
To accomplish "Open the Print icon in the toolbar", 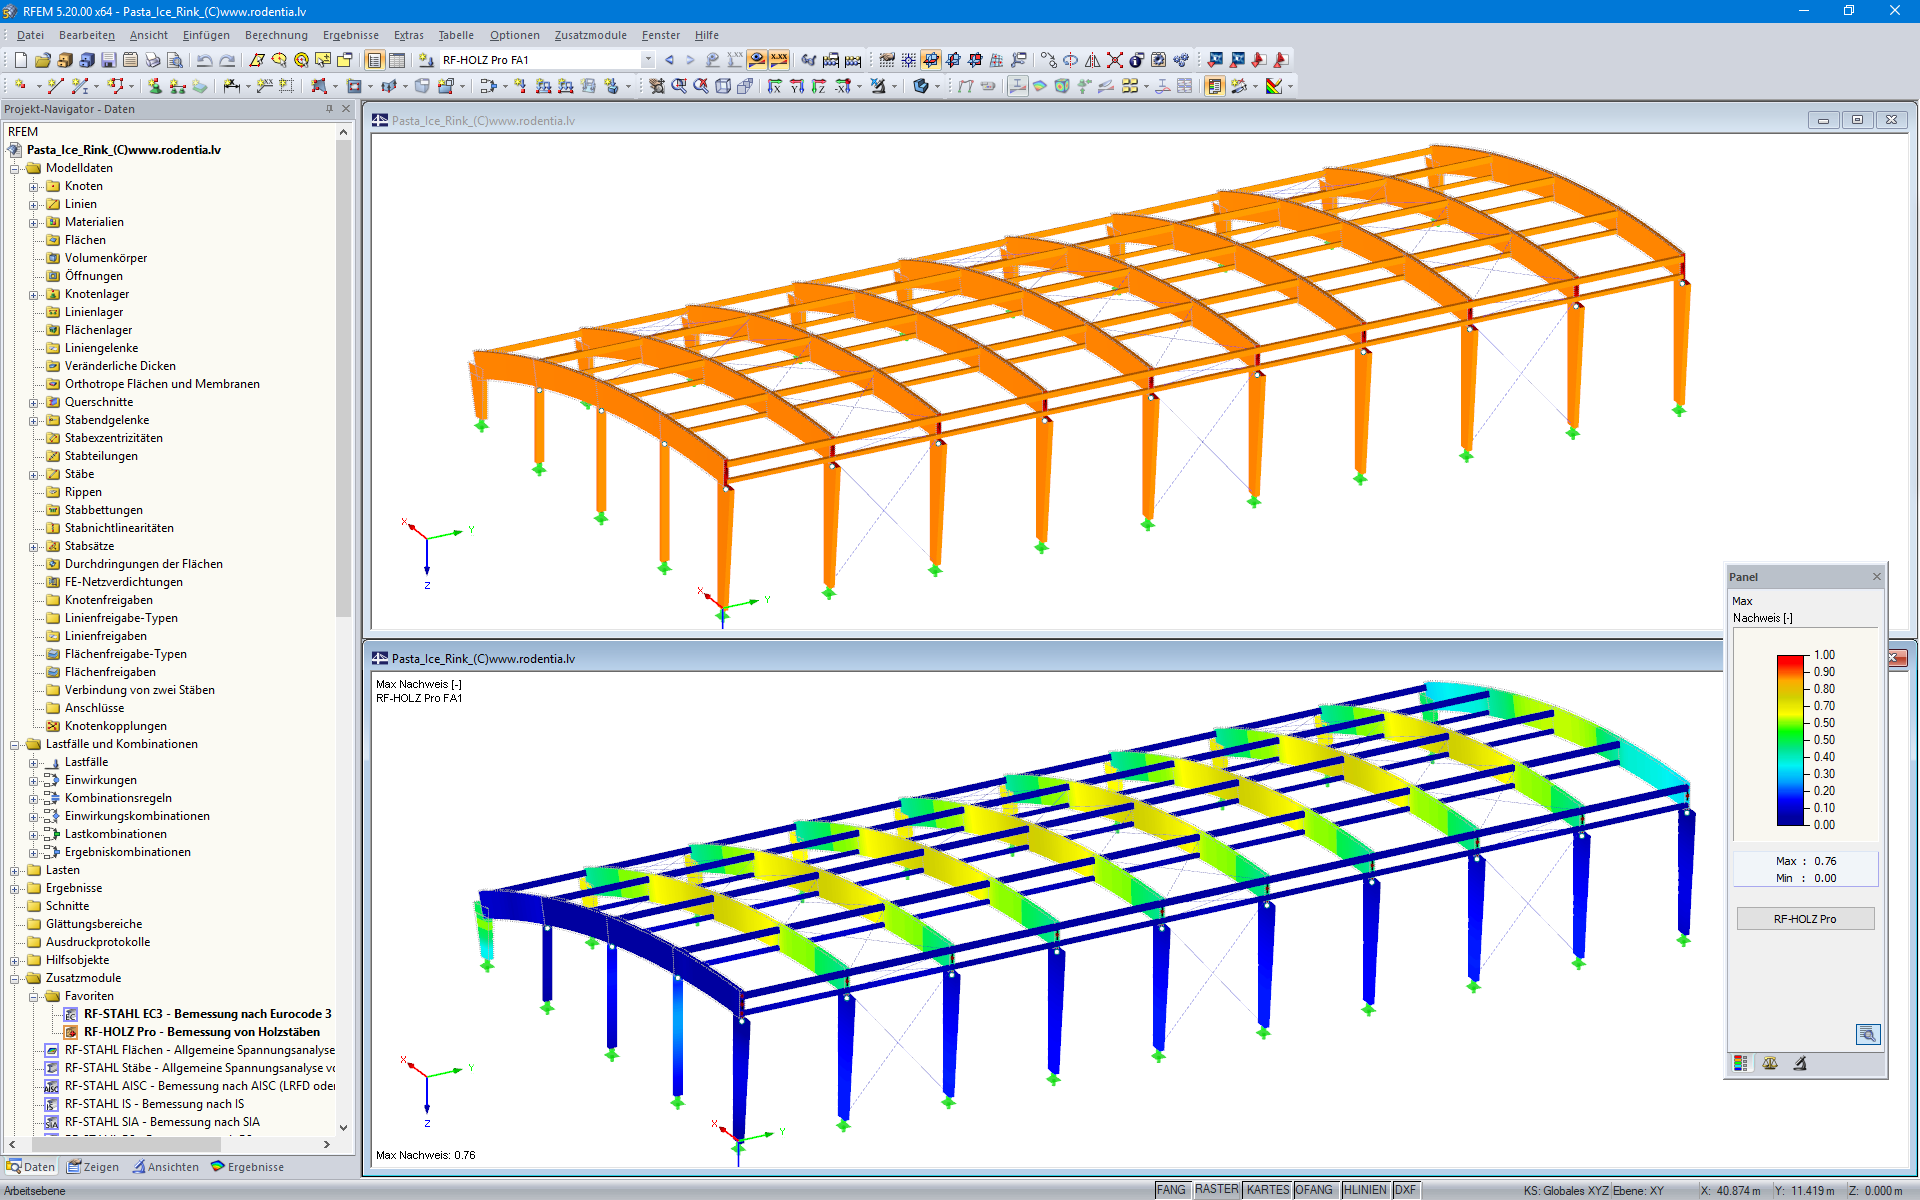I will 151,60.
